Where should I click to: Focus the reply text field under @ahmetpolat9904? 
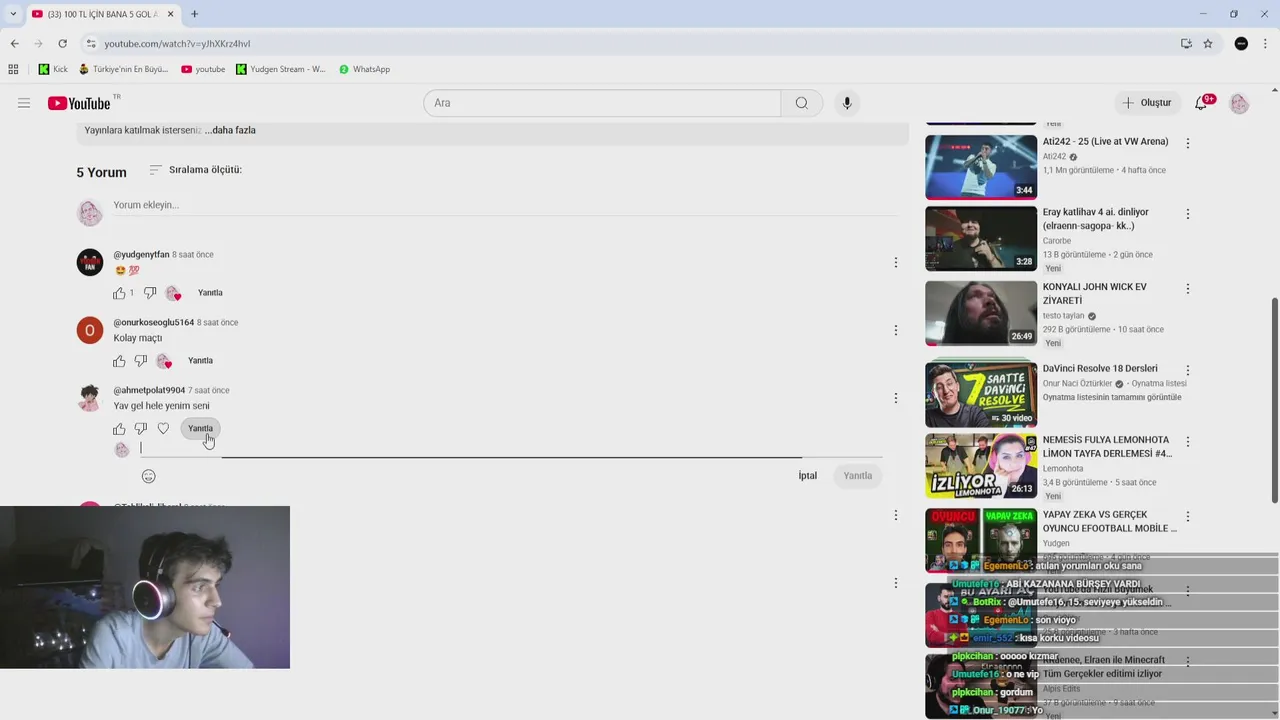[510, 448]
